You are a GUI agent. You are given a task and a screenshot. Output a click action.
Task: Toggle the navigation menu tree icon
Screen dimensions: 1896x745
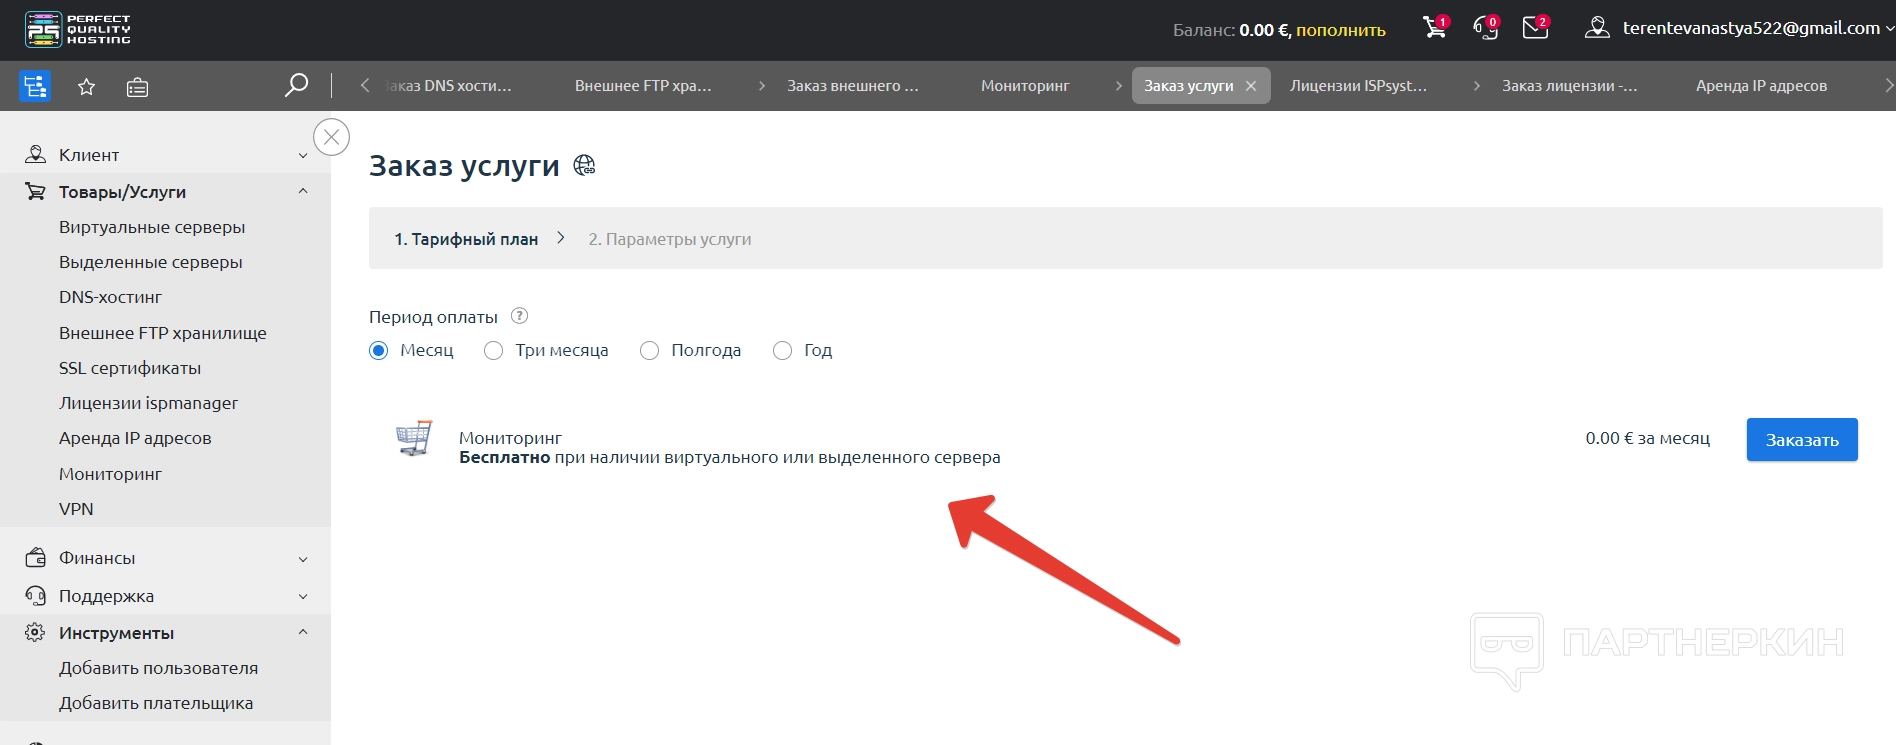(35, 86)
